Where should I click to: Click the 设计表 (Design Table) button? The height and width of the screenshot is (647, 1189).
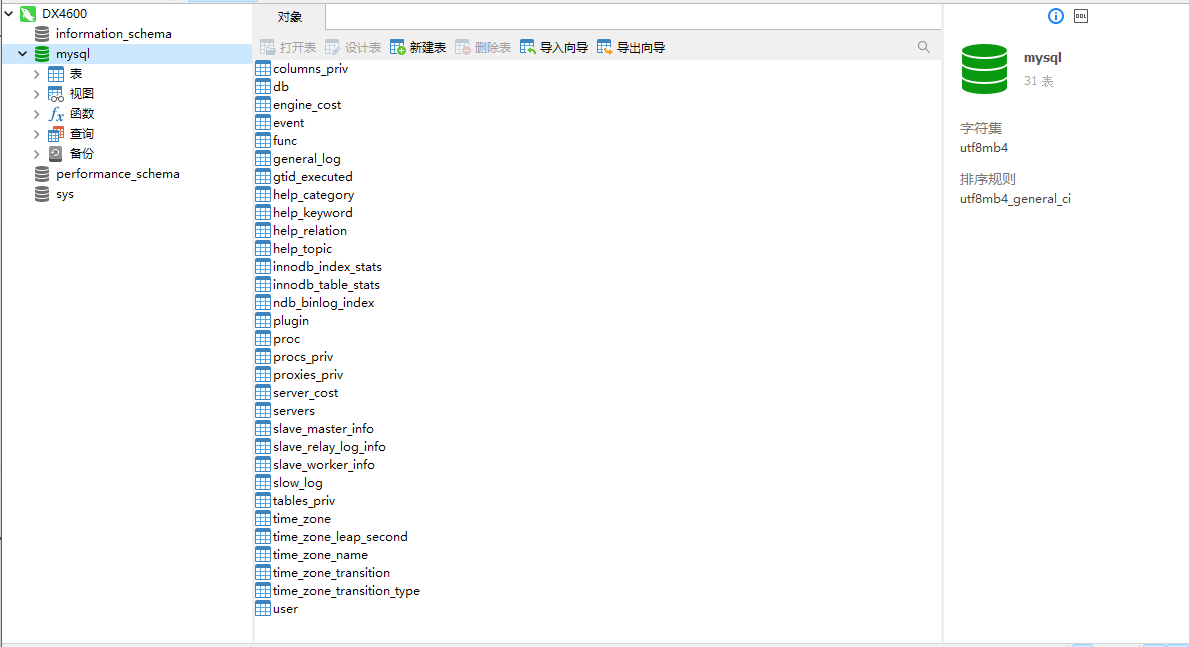(x=353, y=47)
